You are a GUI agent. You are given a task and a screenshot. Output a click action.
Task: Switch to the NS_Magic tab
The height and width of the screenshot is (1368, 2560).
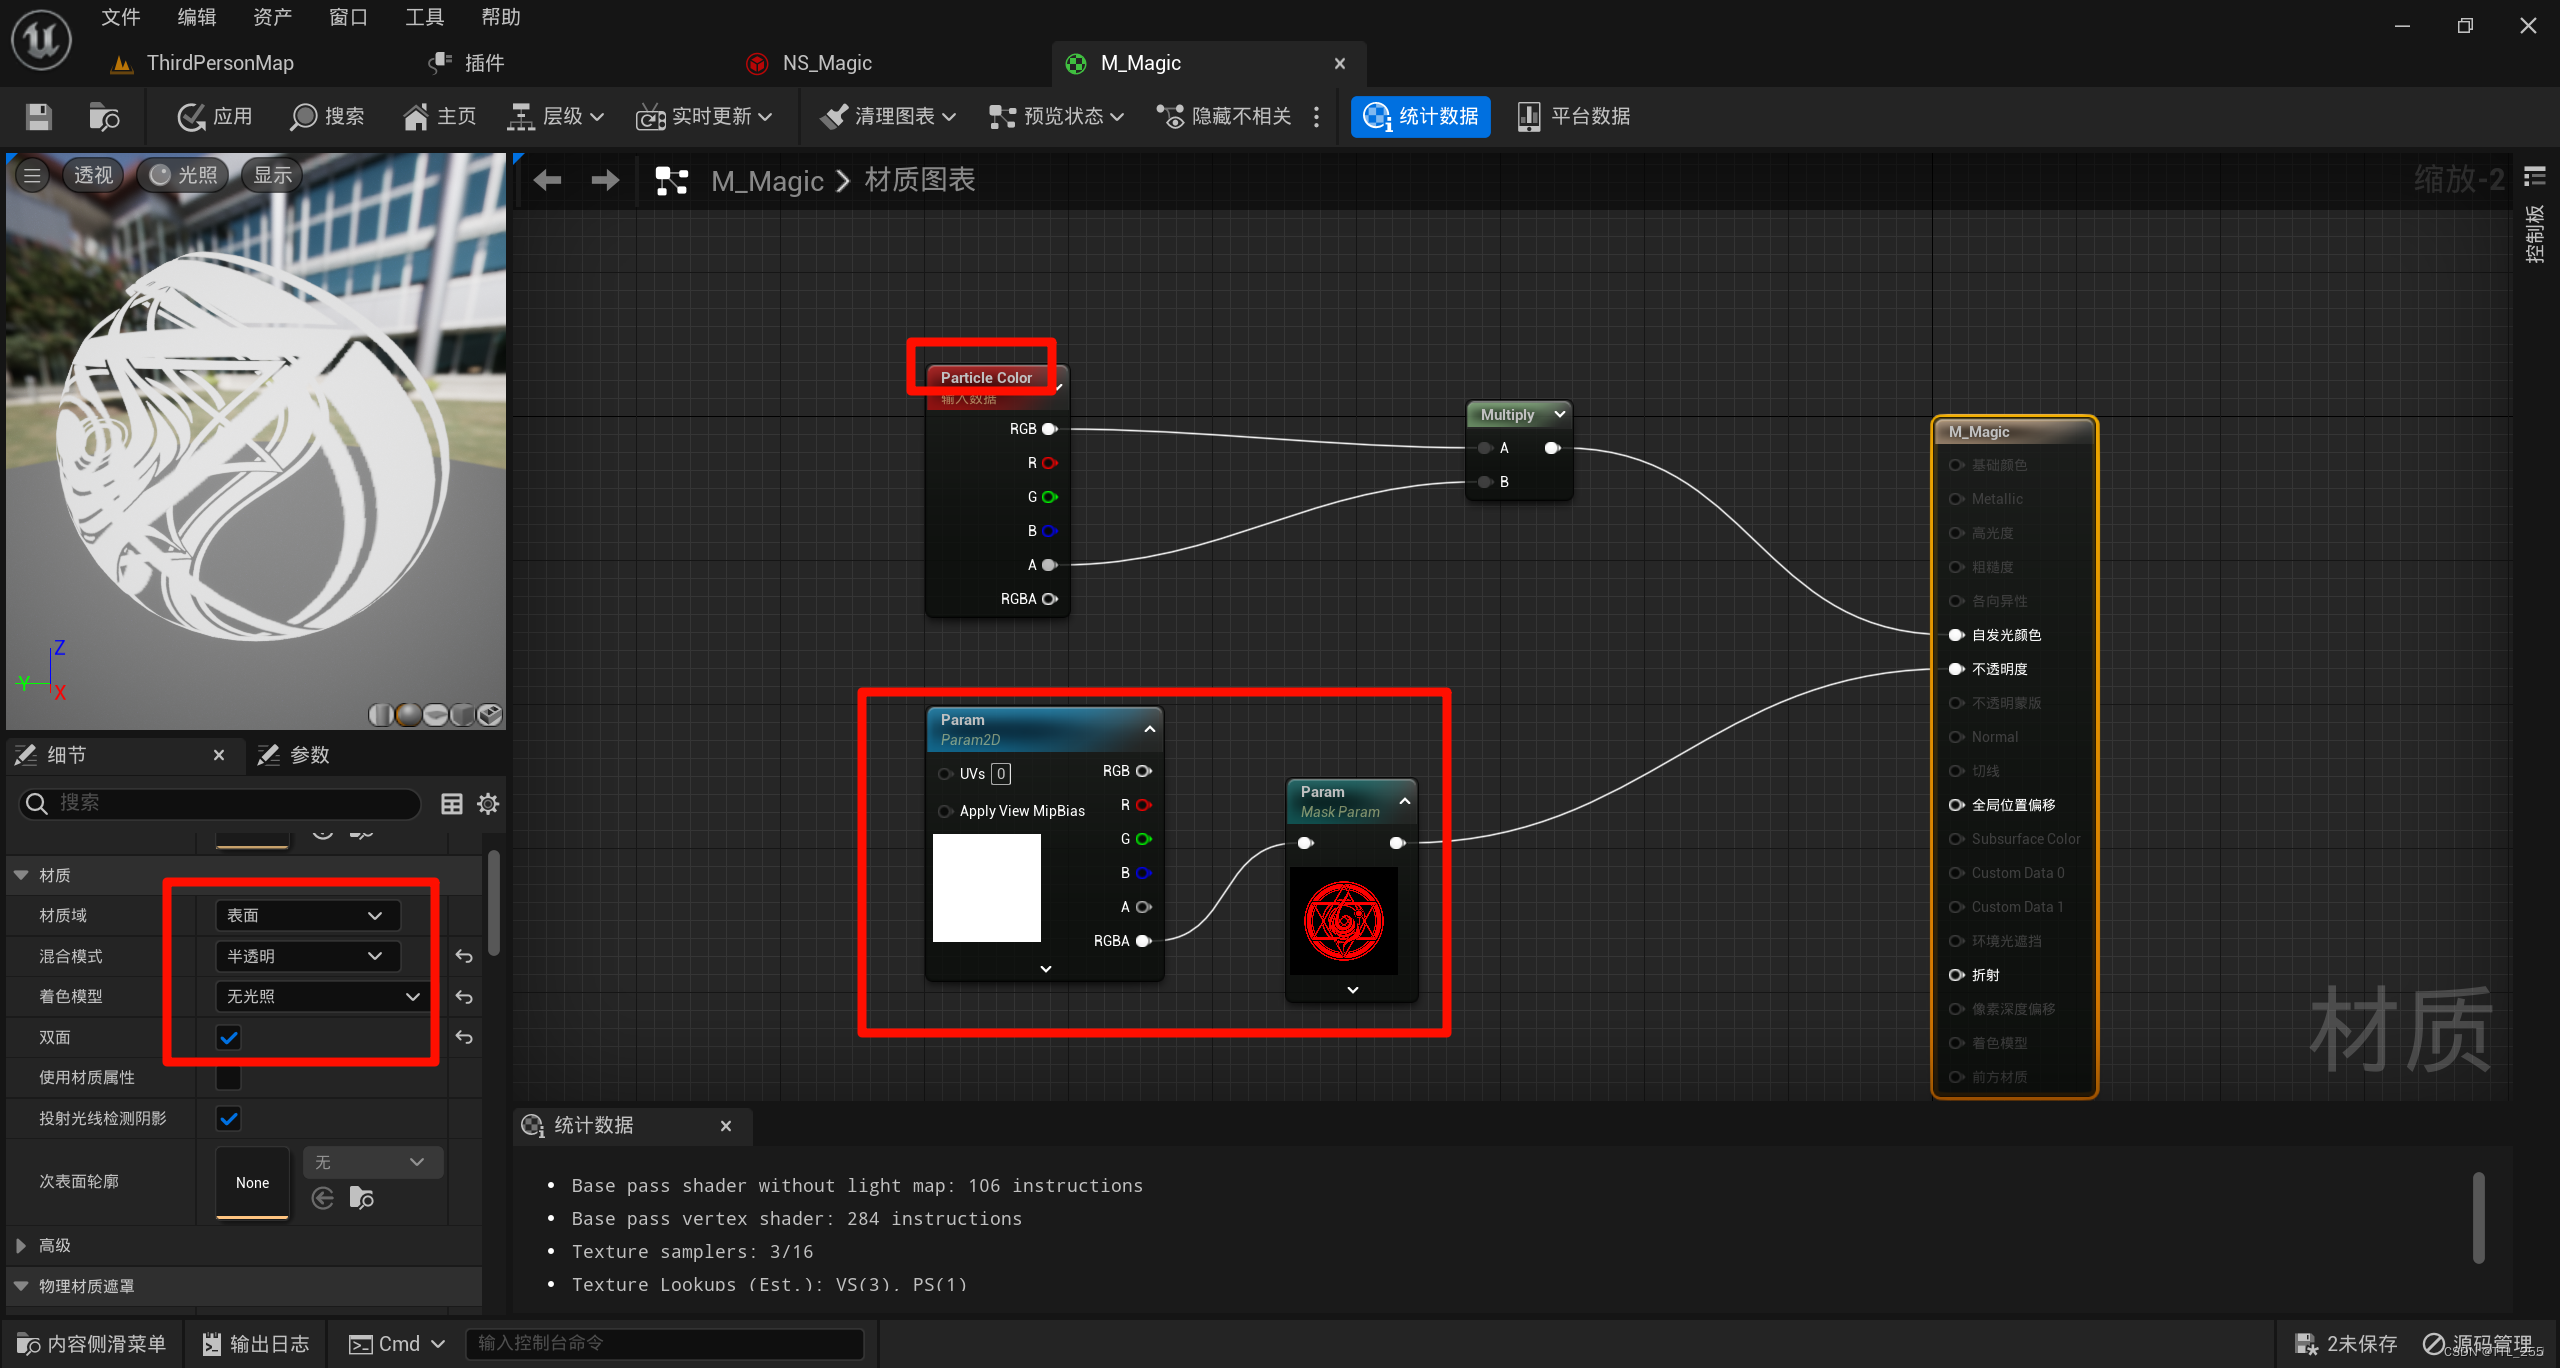826,63
